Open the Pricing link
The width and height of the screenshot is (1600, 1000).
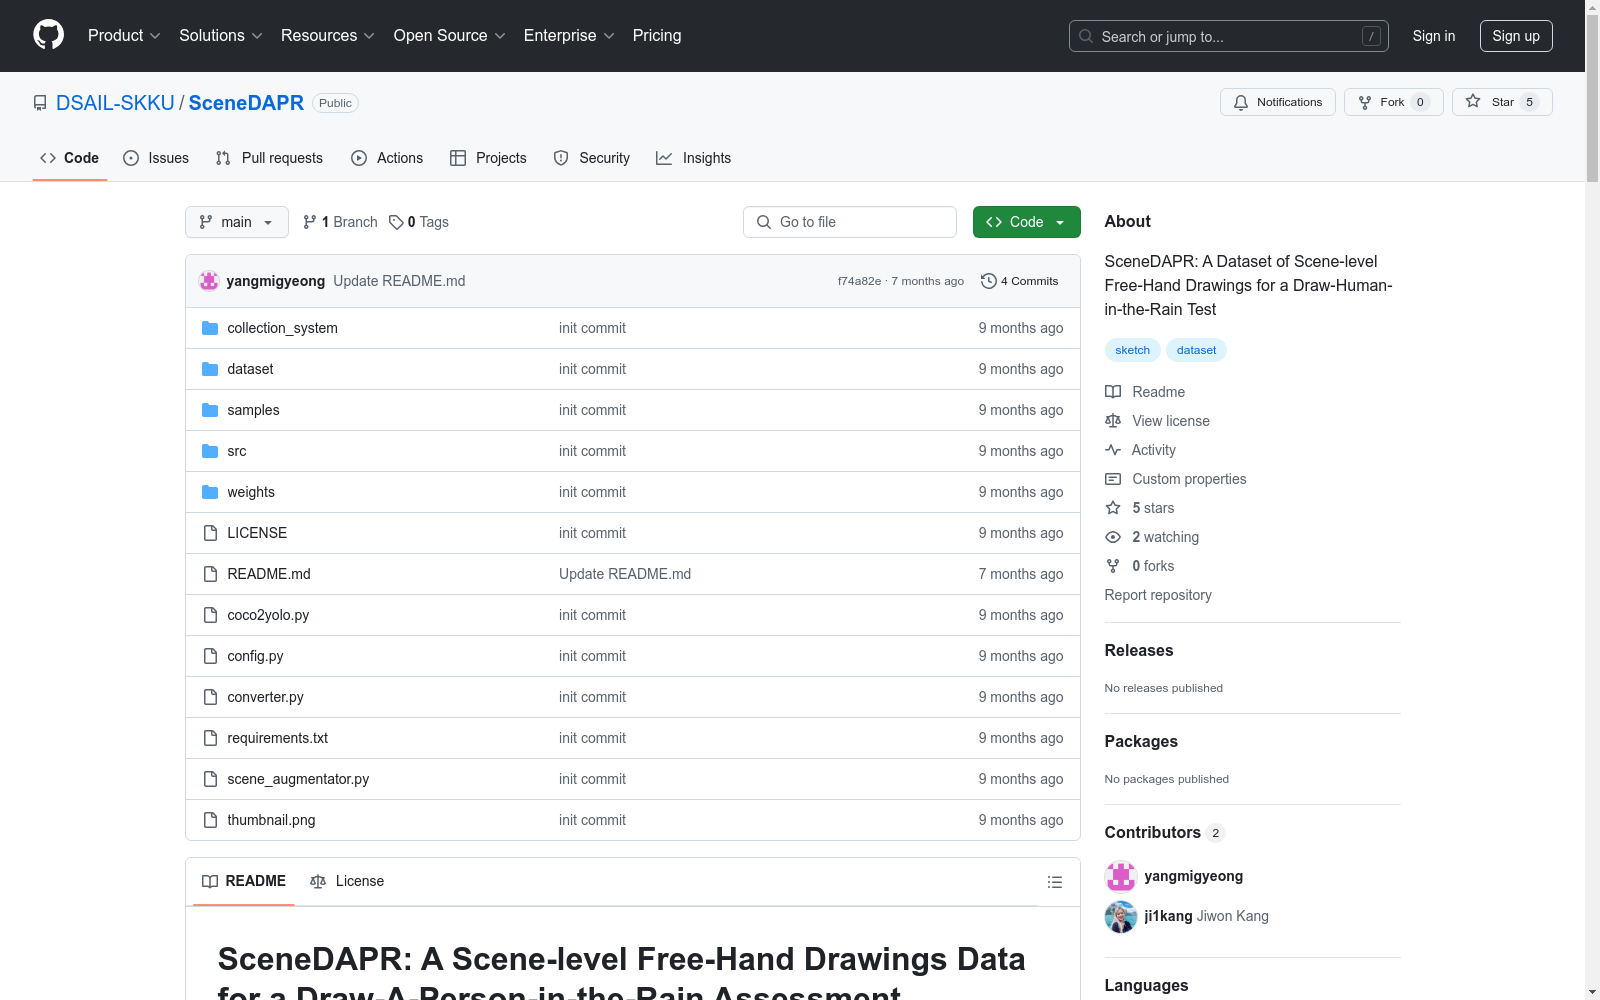point(657,36)
